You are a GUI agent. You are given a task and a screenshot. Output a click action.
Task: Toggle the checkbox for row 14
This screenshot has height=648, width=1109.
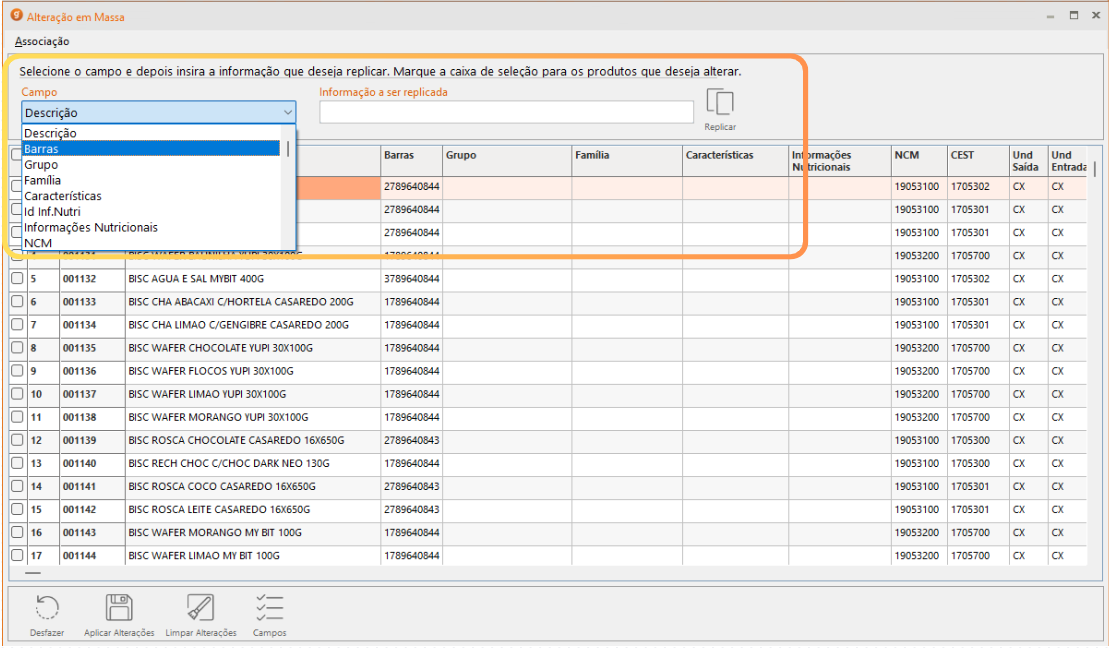click(17, 486)
